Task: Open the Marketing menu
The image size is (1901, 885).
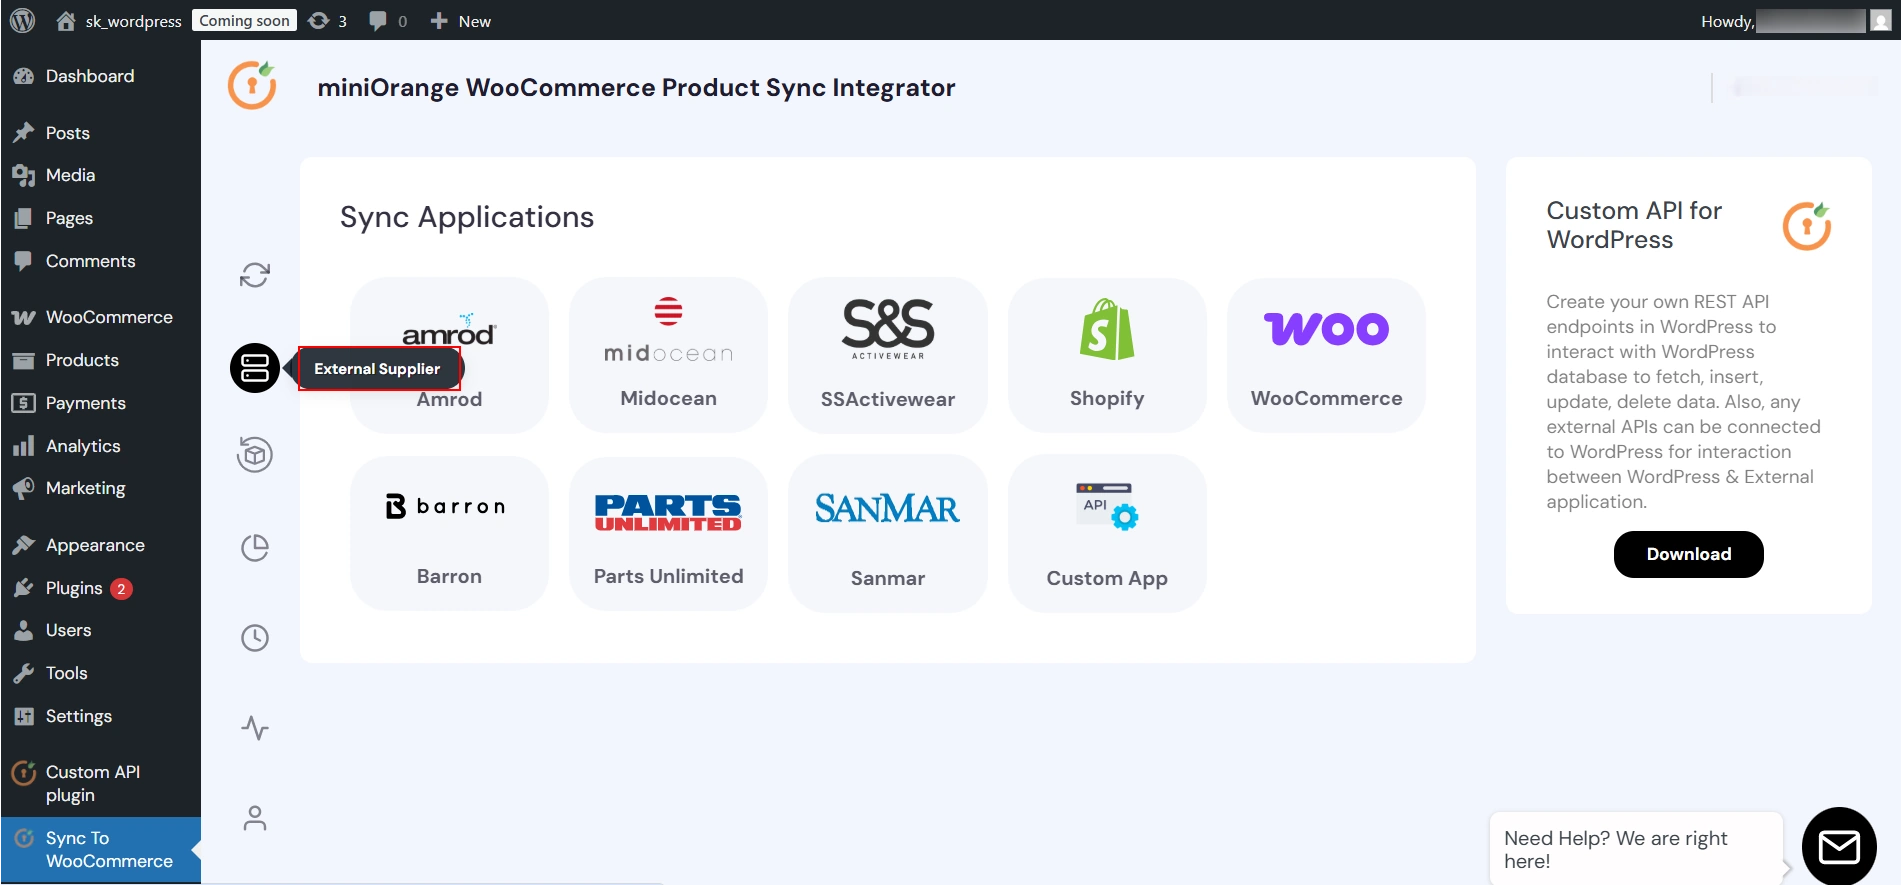Action: coord(100,488)
